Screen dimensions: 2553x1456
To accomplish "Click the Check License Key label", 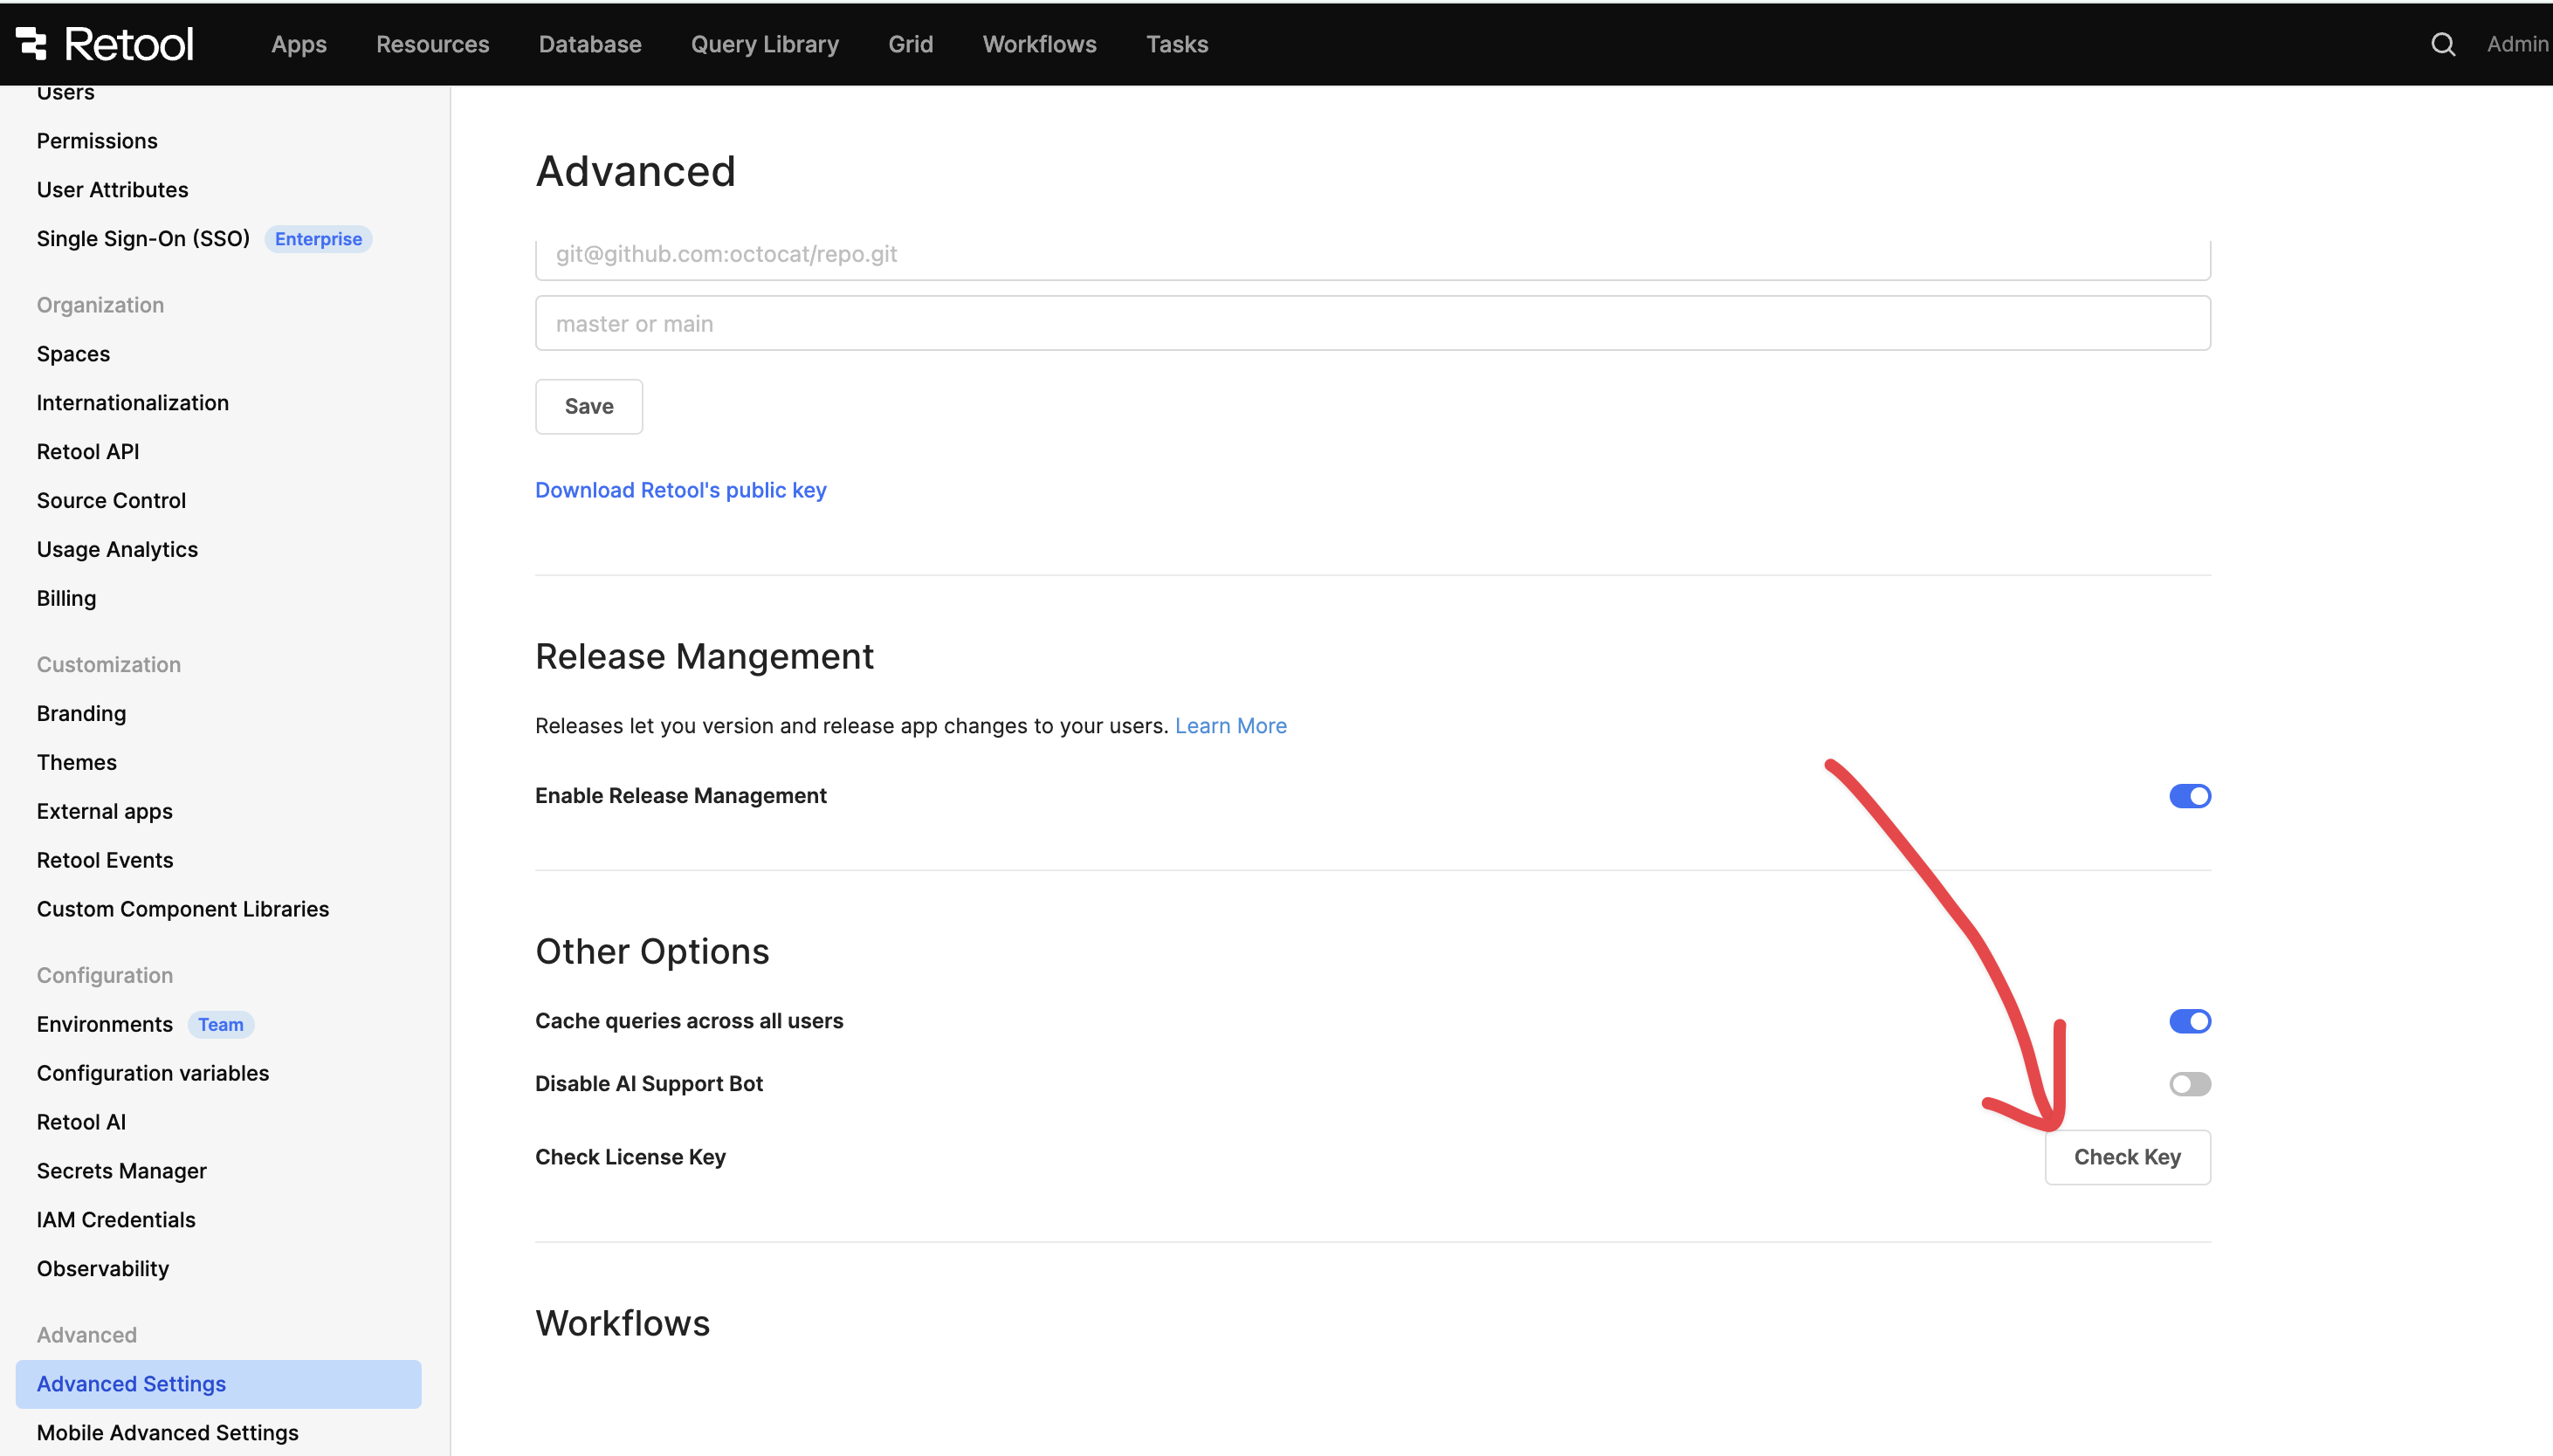I will 630,1157.
